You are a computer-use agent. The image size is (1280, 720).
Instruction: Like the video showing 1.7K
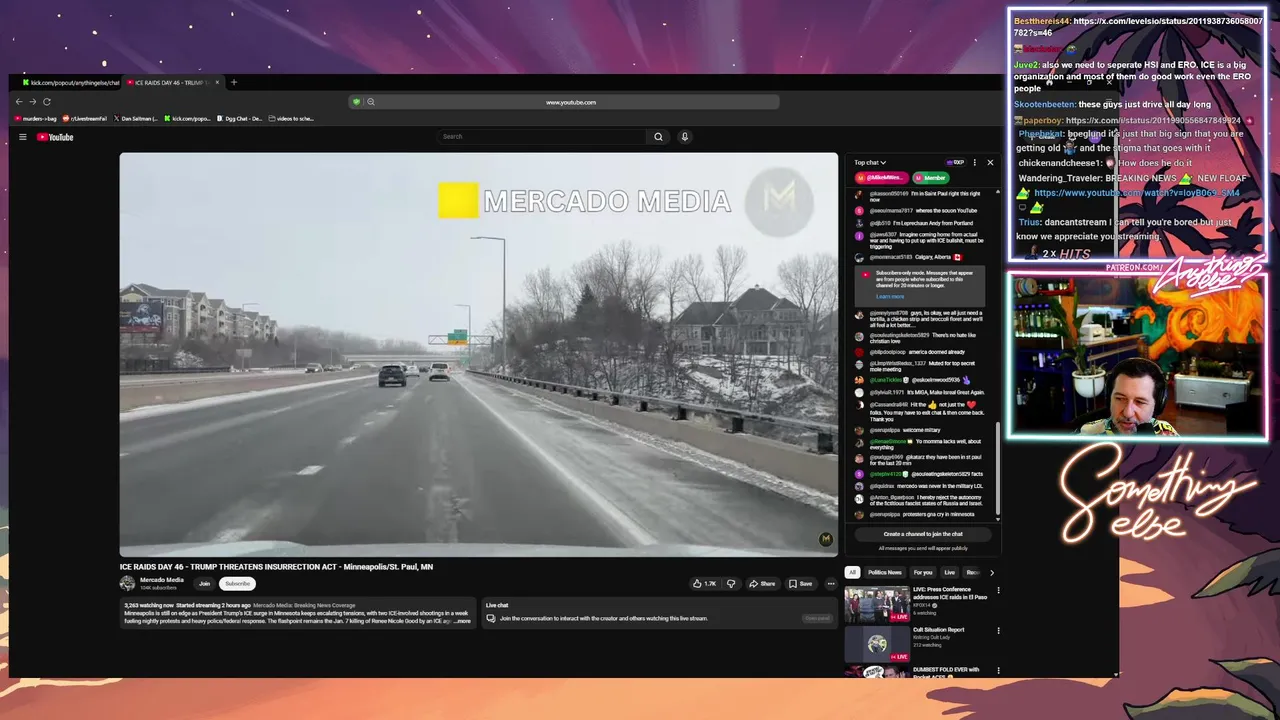pos(705,584)
